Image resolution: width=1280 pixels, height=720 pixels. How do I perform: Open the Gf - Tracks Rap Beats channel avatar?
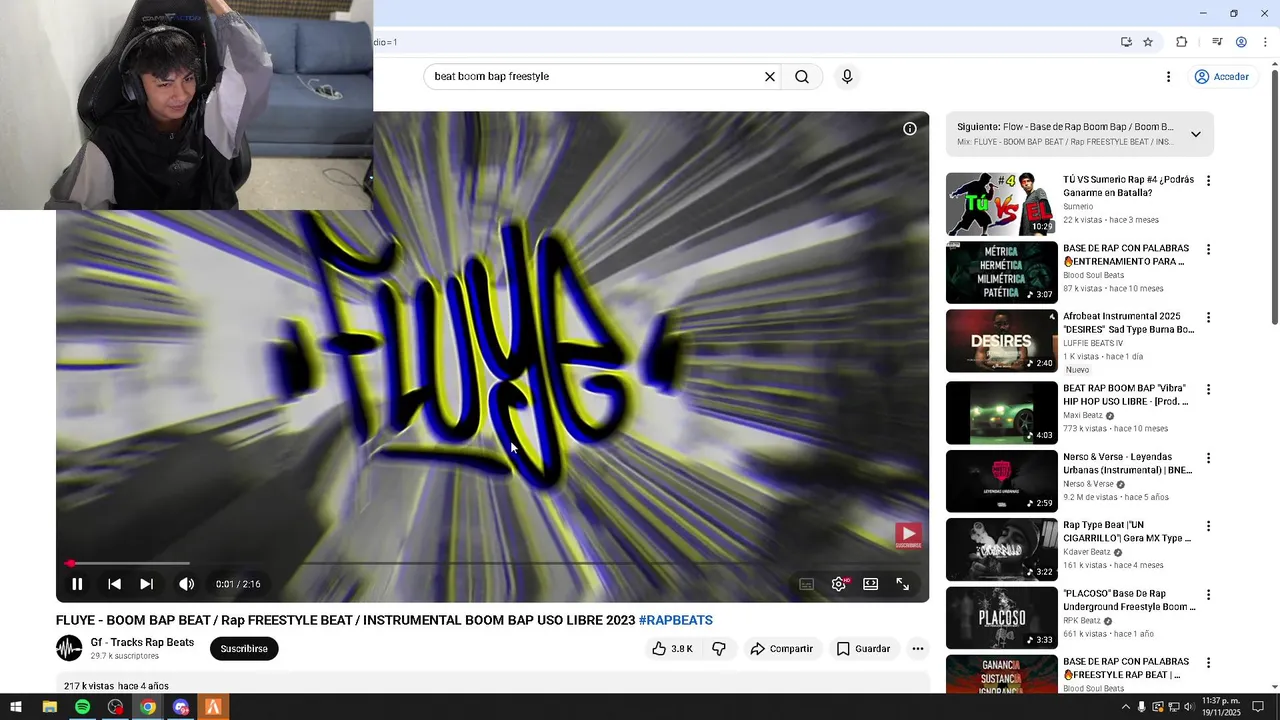[x=69, y=648]
